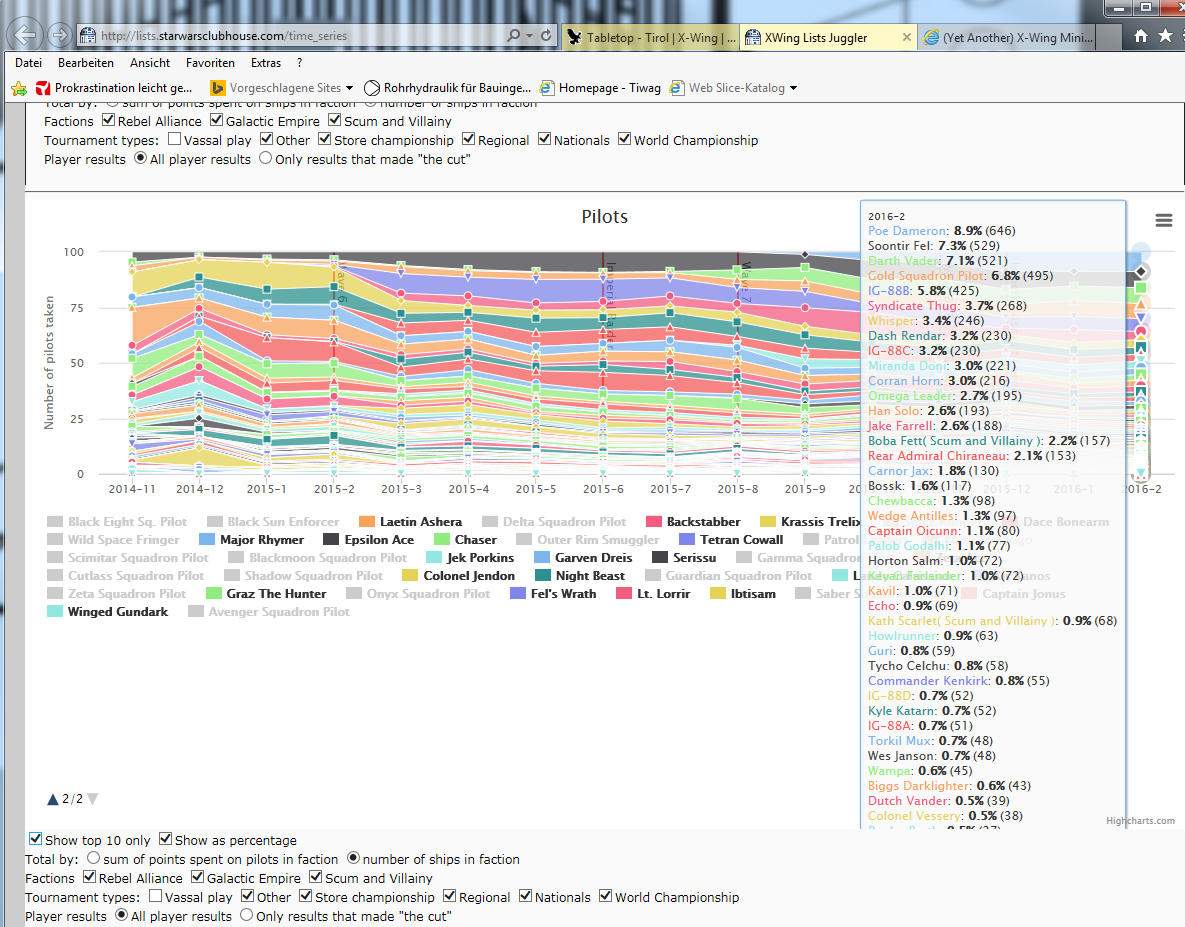Select Only results that made the cut (bottom)
The width and height of the screenshot is (1185, 927).
pyautogui.click(x=246, y=916)
